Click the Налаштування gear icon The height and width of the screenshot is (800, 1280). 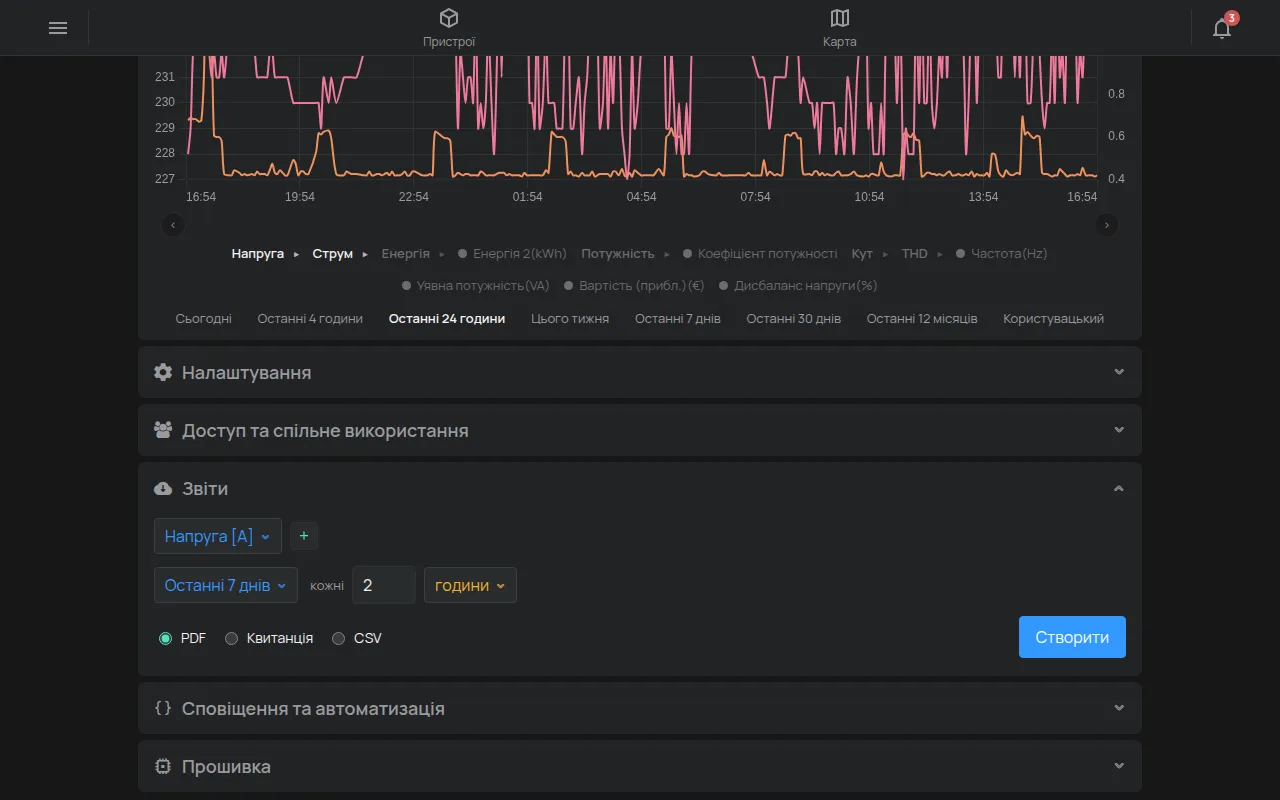[163, 372]
